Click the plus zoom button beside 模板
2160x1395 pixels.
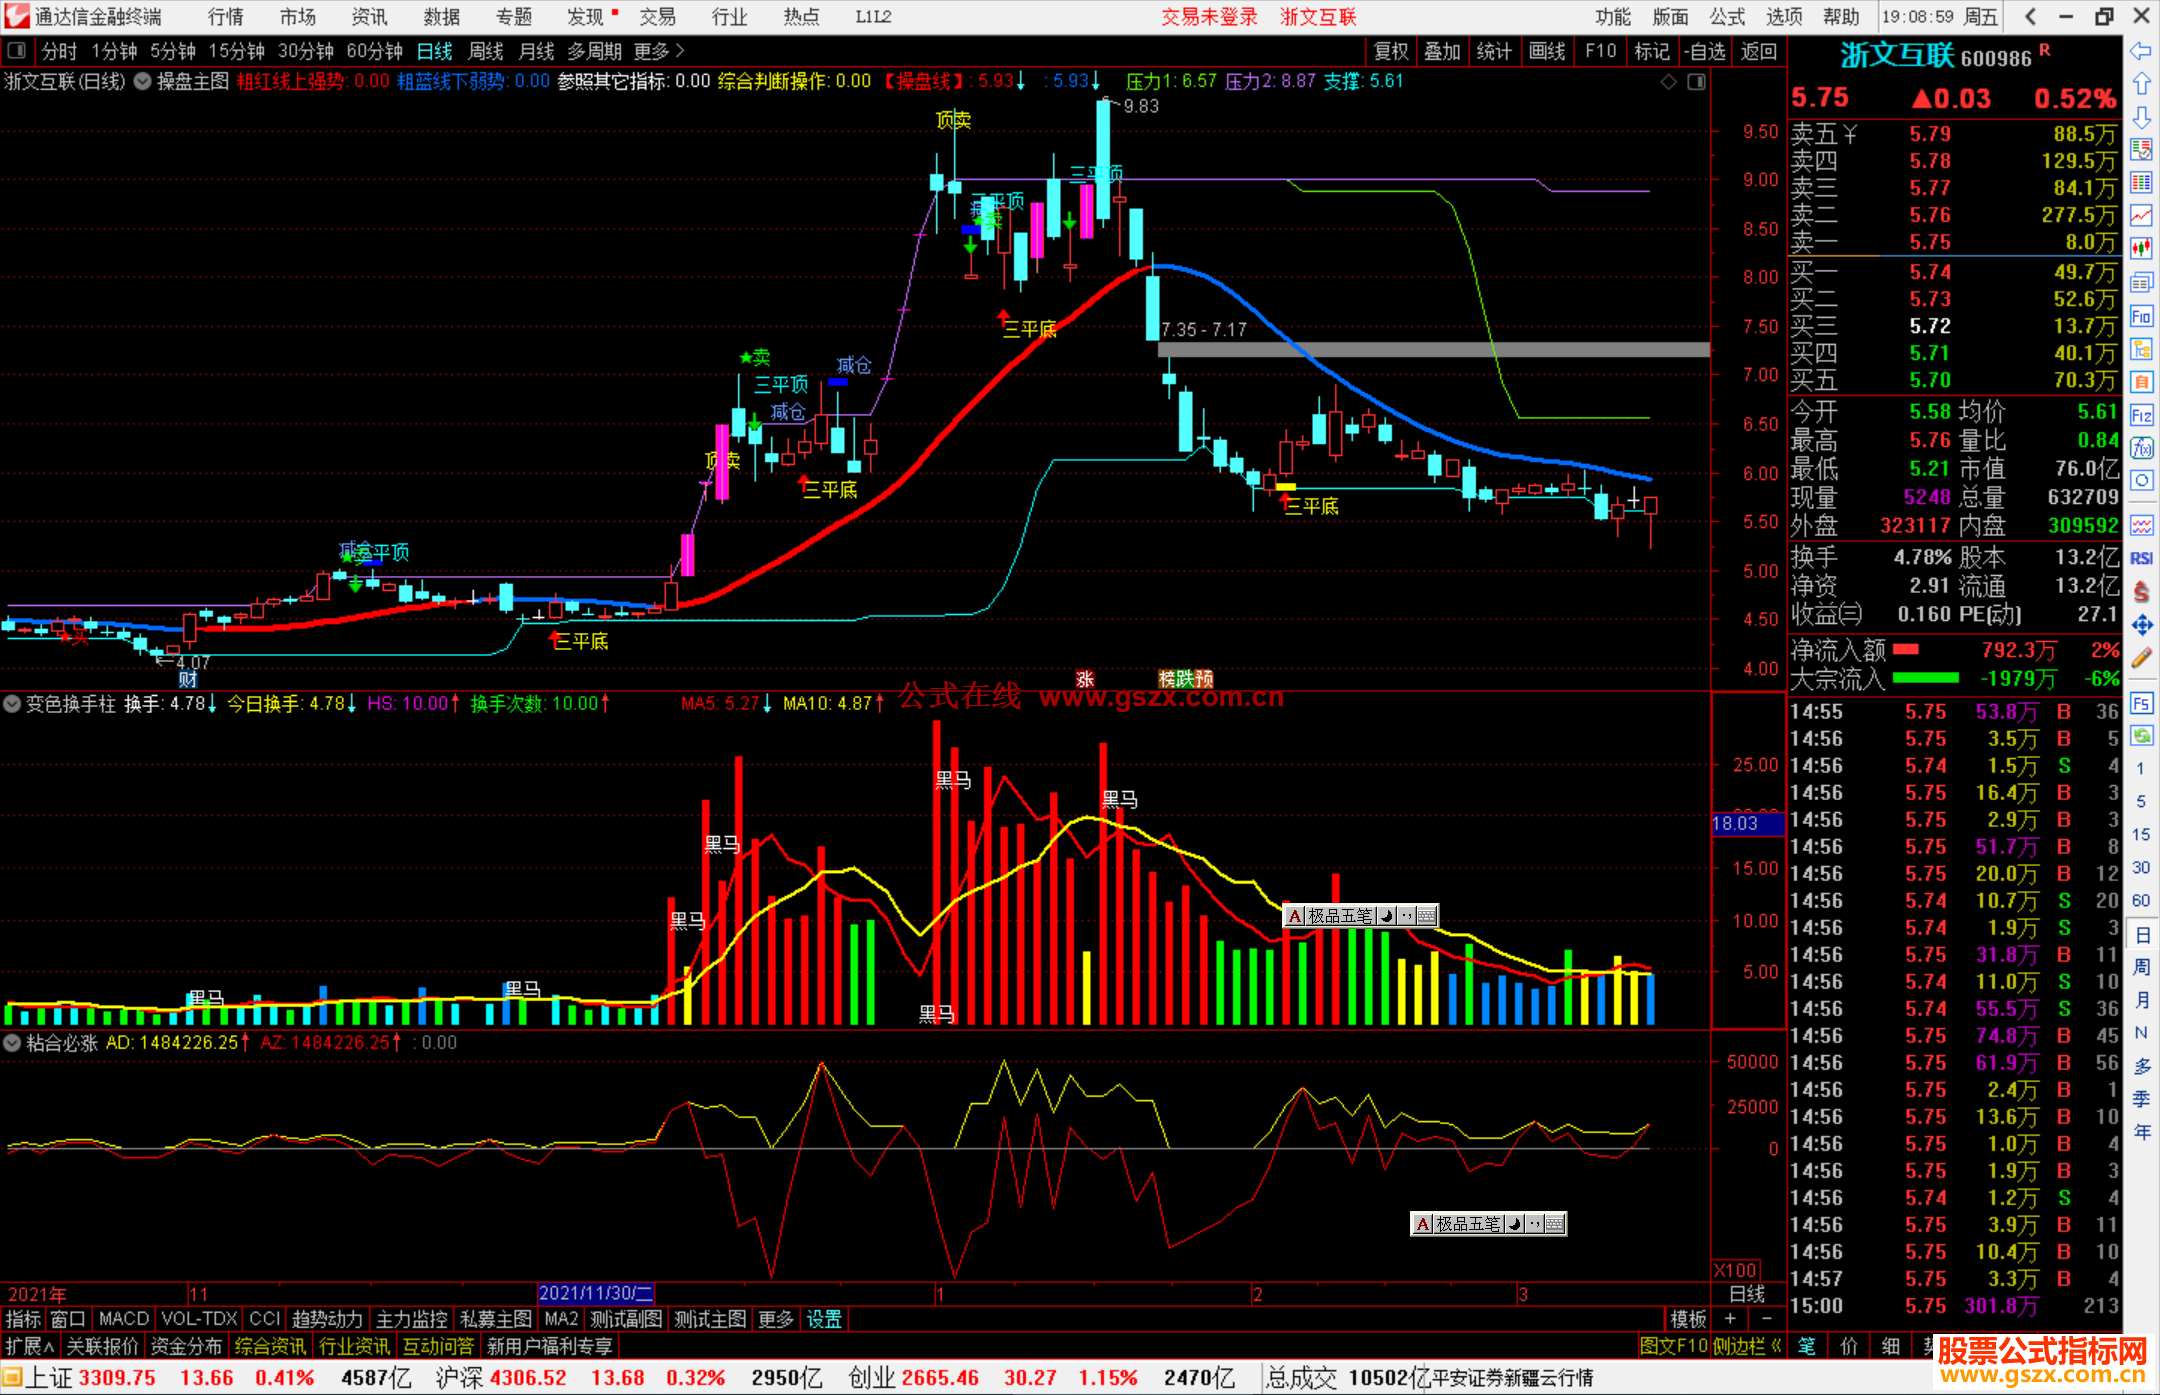point(1730,1319)
